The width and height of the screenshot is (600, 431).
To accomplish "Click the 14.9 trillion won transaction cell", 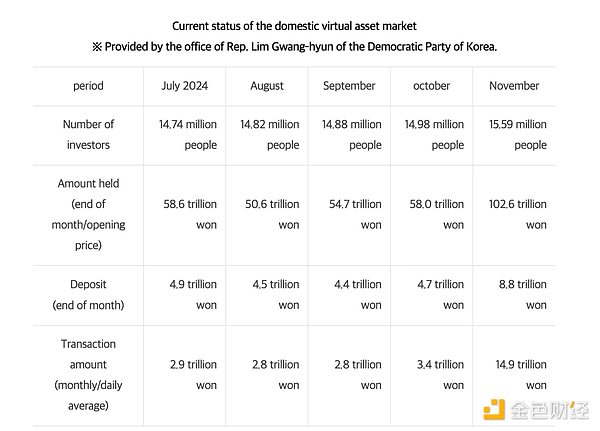I will (x=516, y=374).
